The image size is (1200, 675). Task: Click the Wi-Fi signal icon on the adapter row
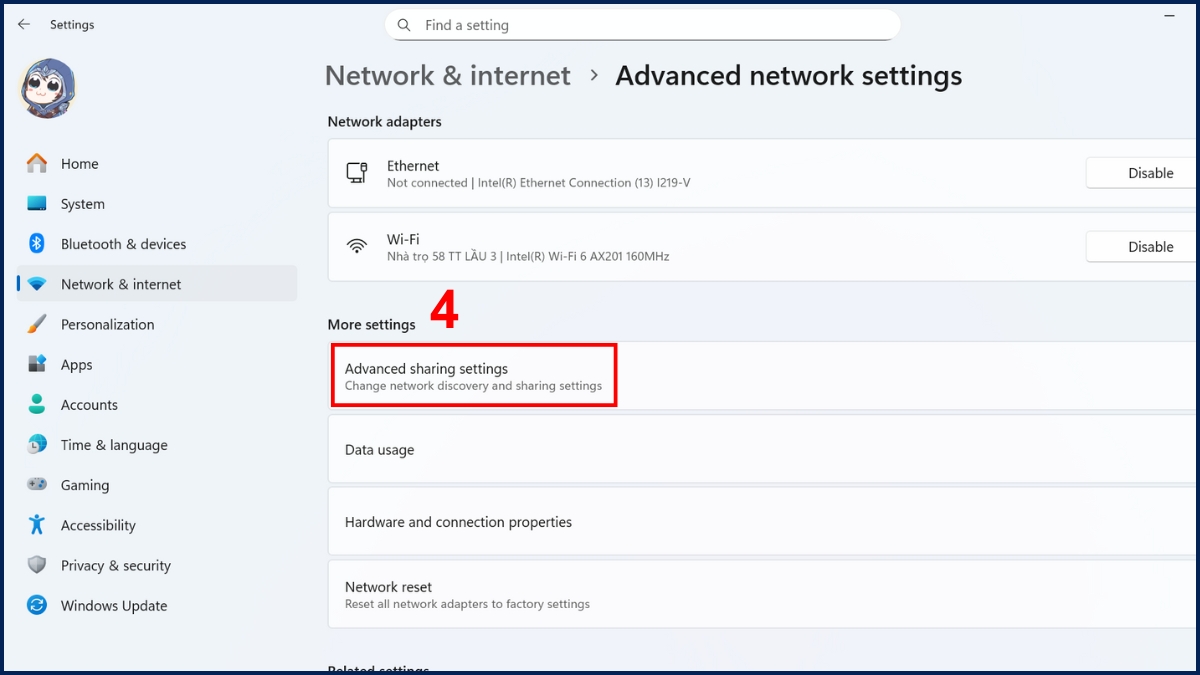(x=357, y=243)
